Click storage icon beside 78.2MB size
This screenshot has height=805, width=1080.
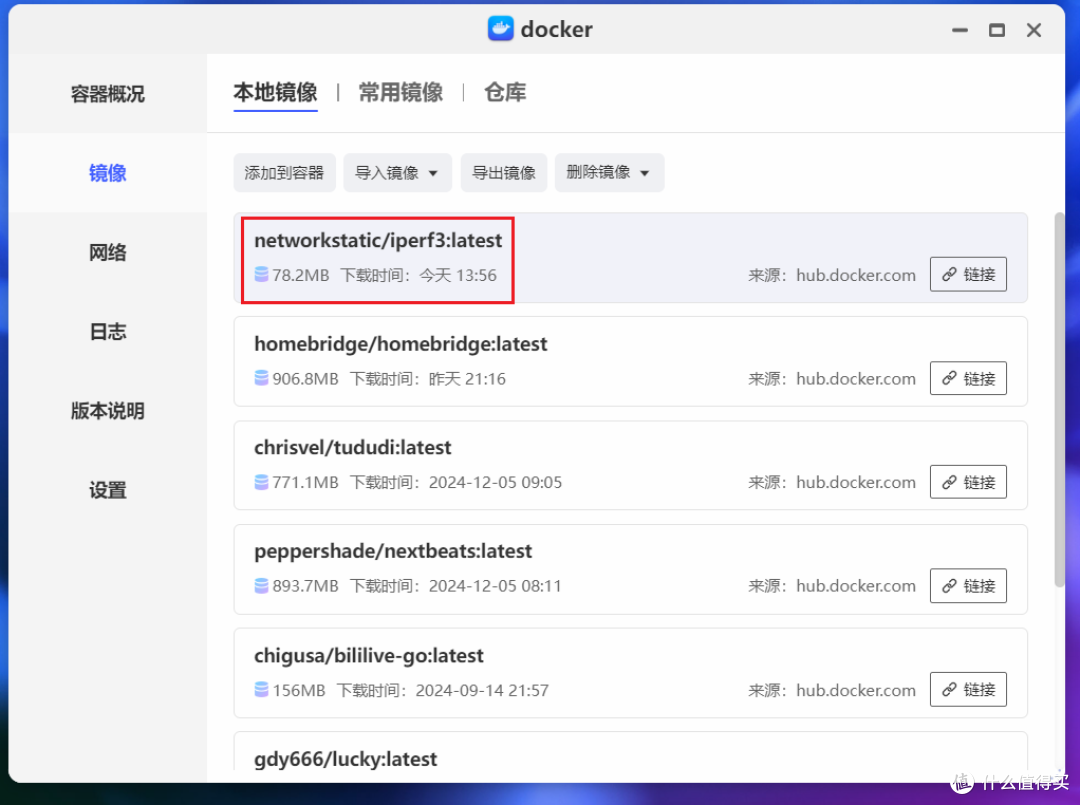coord(262,275)
